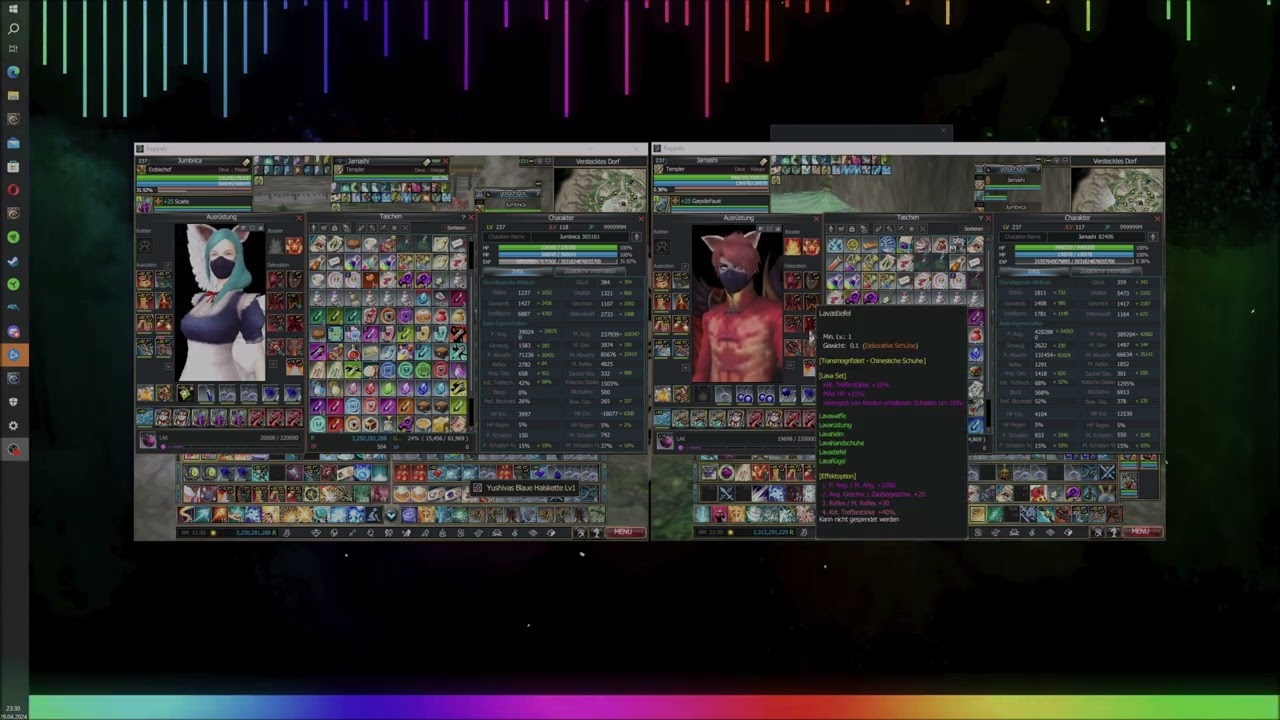Click the stat value 6887 in Jumbrica's Charakter panel

pos(523,313)
